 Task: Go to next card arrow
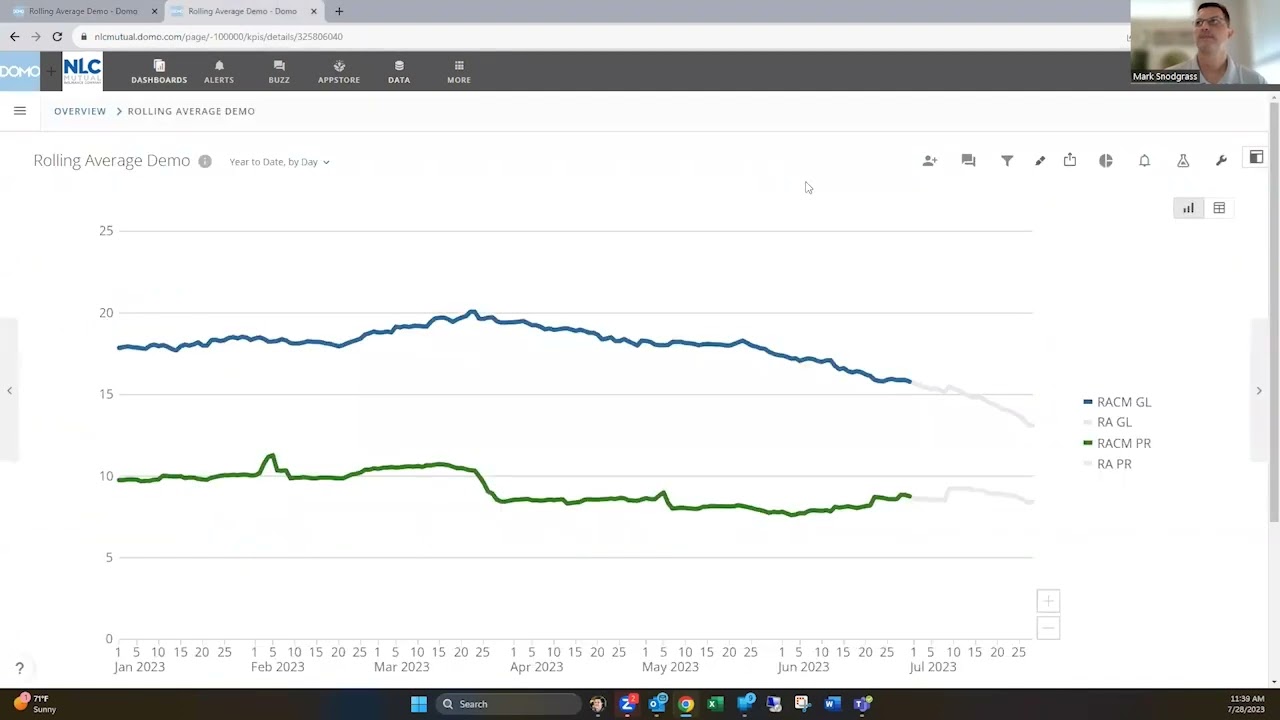1259,391
